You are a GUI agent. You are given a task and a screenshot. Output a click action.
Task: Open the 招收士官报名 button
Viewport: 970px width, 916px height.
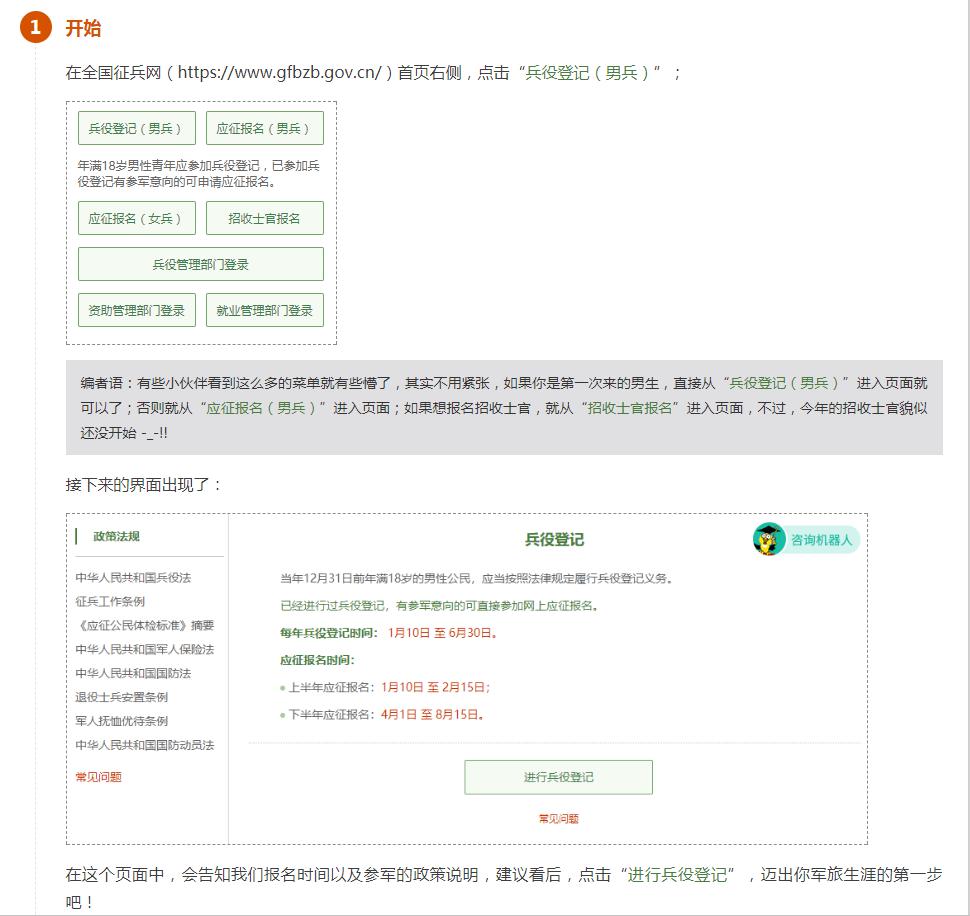point(264,218)
